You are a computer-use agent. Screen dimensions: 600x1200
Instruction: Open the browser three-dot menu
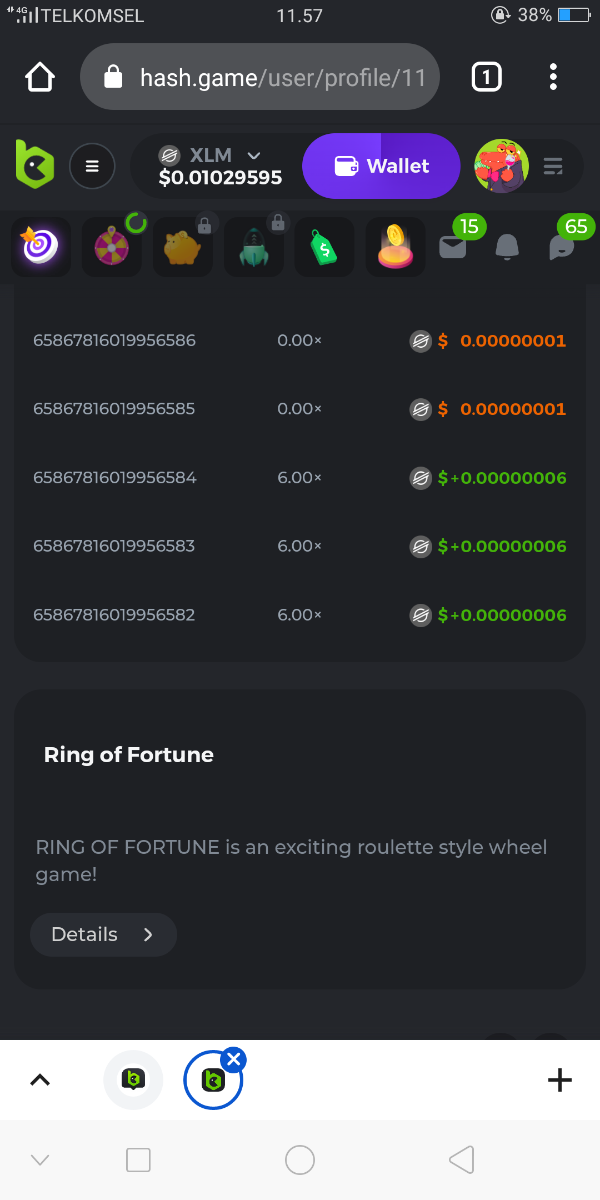pos(553,77)
